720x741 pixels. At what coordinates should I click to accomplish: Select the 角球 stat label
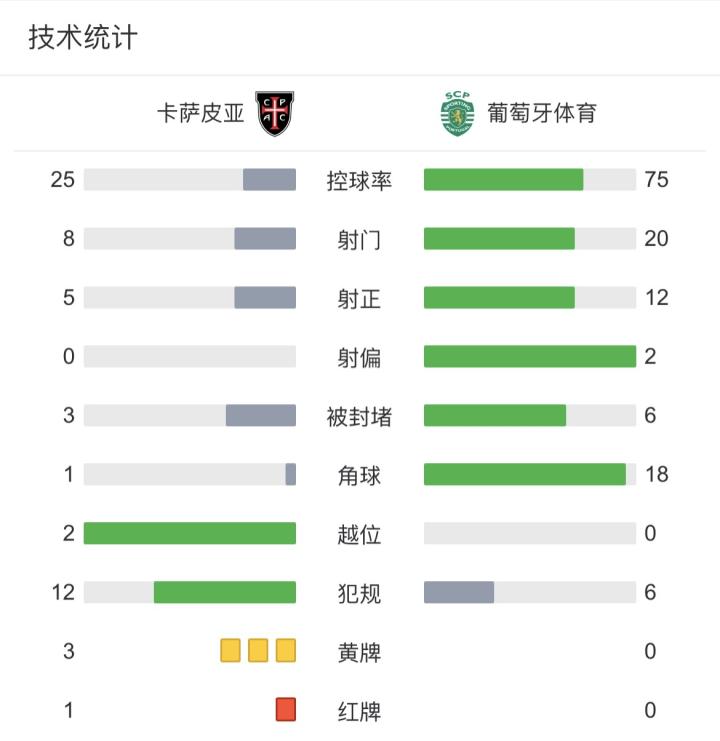pyautogui.click(x=359, y=476)
